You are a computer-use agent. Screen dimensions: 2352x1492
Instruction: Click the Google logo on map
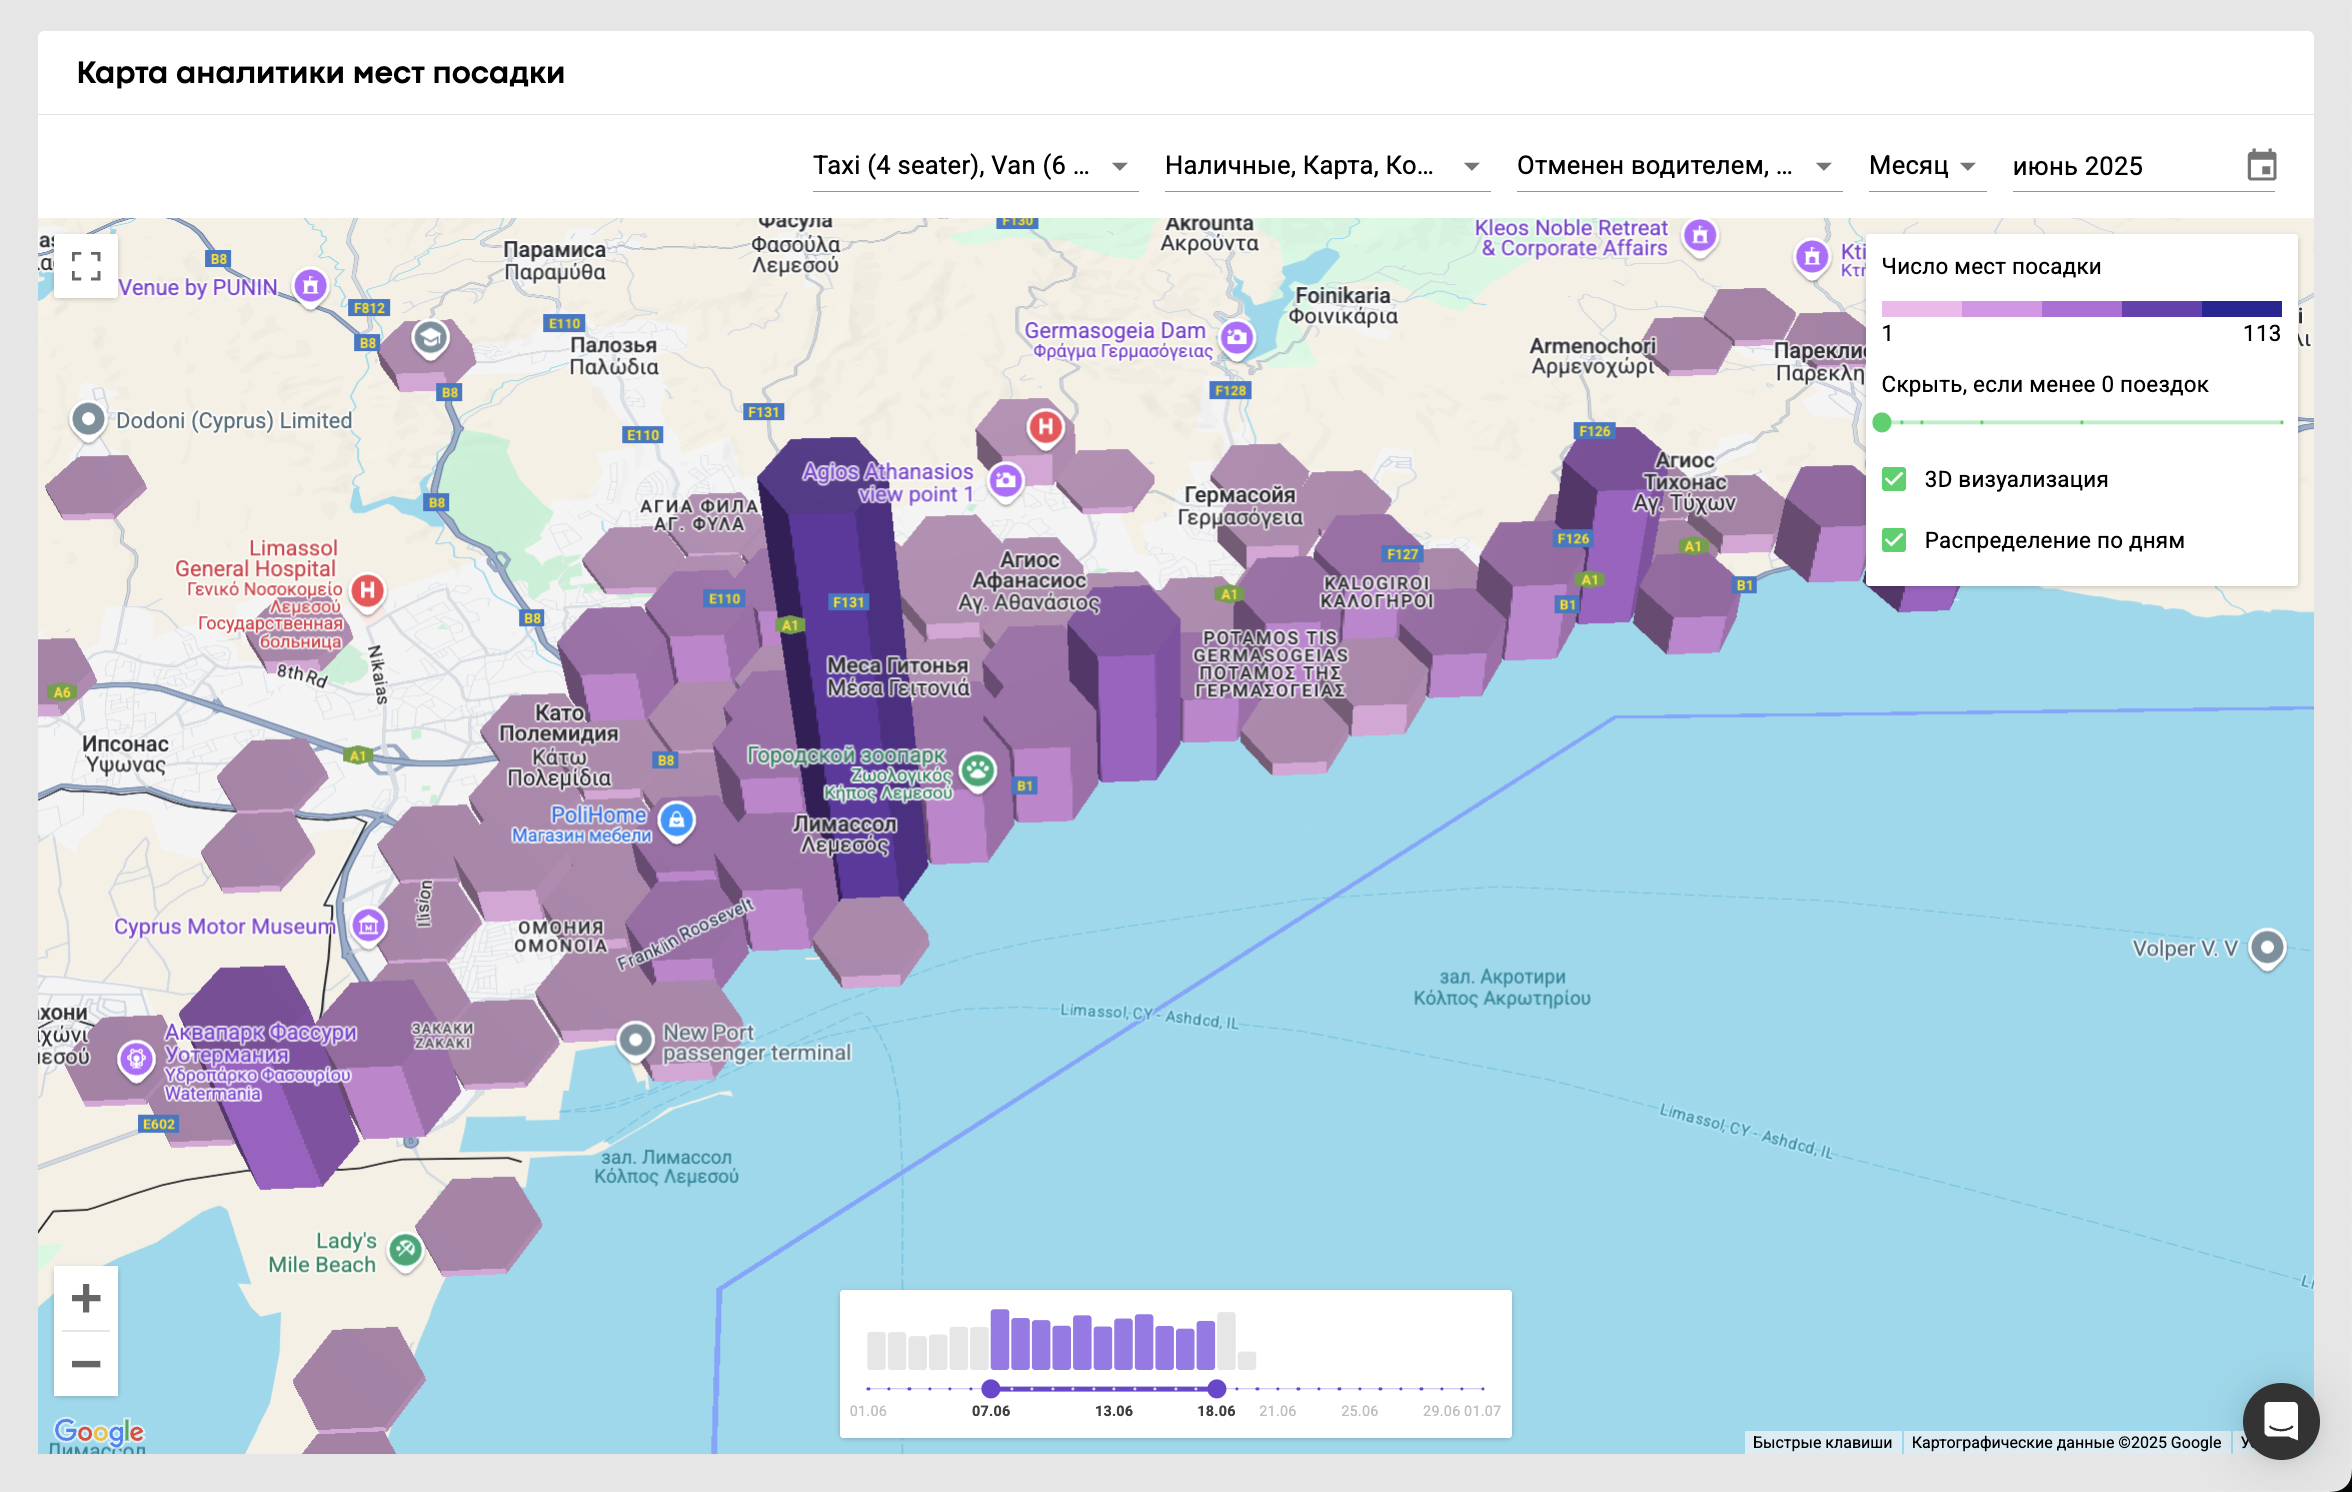coord(98,1432)
